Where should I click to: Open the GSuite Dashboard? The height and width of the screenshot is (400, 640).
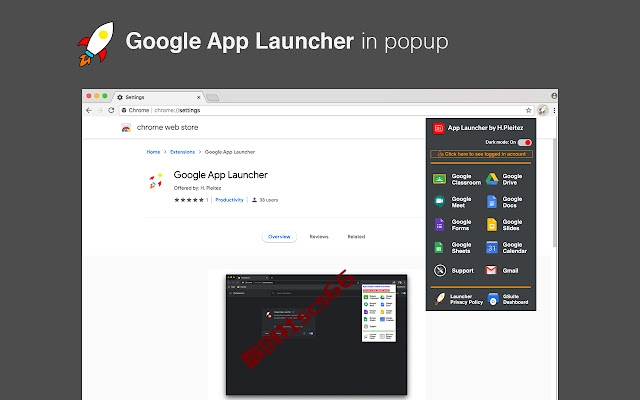pos(508,299)
